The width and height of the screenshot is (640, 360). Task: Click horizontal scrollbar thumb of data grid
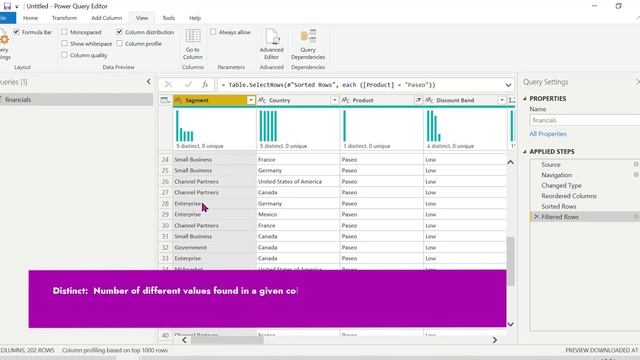pyautogui.click(x=227, y=340)
